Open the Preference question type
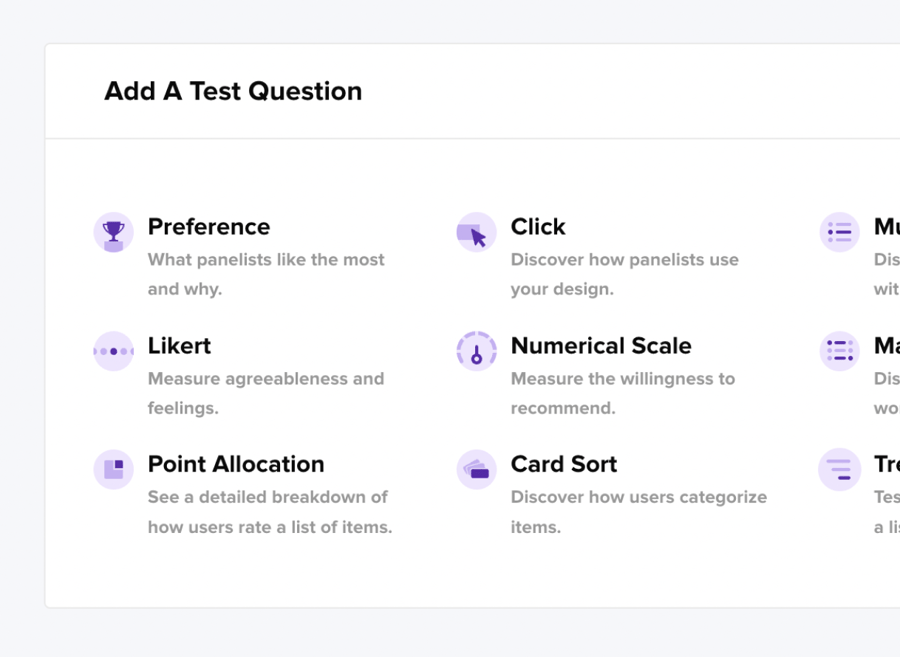 tap(209, 227)
